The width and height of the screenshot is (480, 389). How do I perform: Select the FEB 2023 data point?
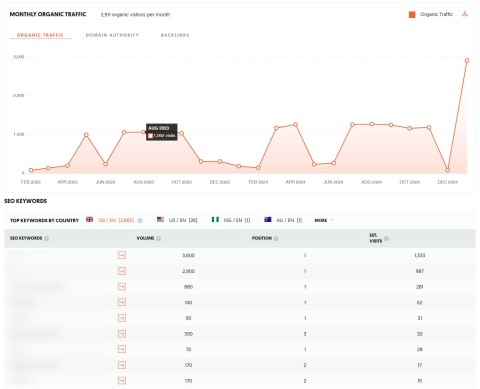pos(31,170)
